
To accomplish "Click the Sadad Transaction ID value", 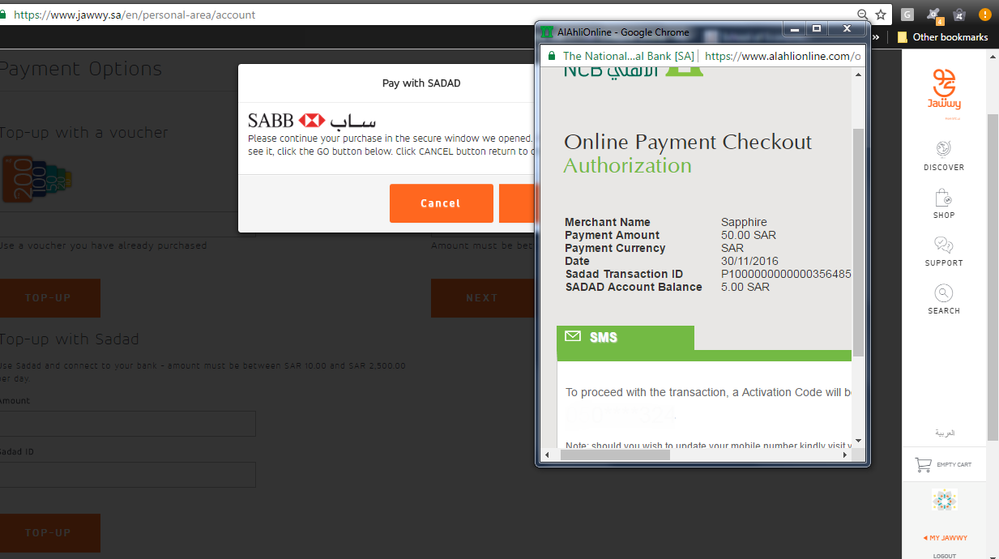I will tap(786, 274).
